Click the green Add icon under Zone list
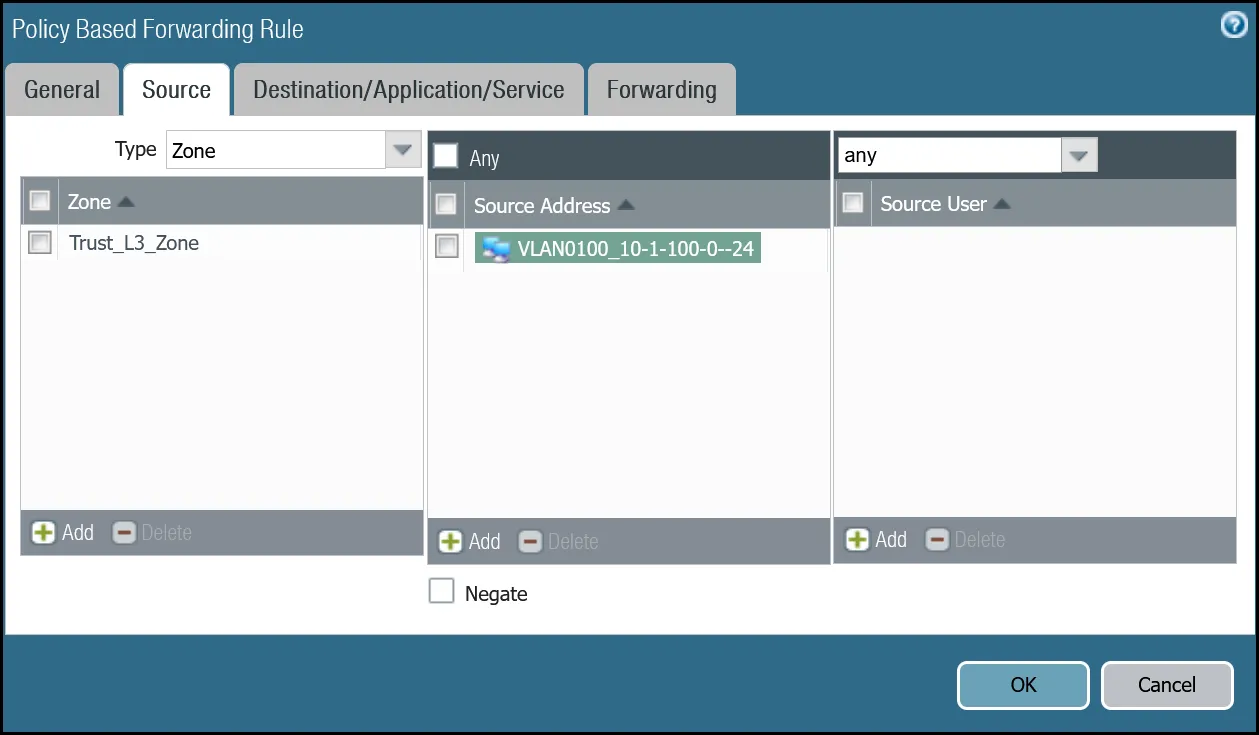The width and height of the screenshot is (1259, 735). point(43,532)
